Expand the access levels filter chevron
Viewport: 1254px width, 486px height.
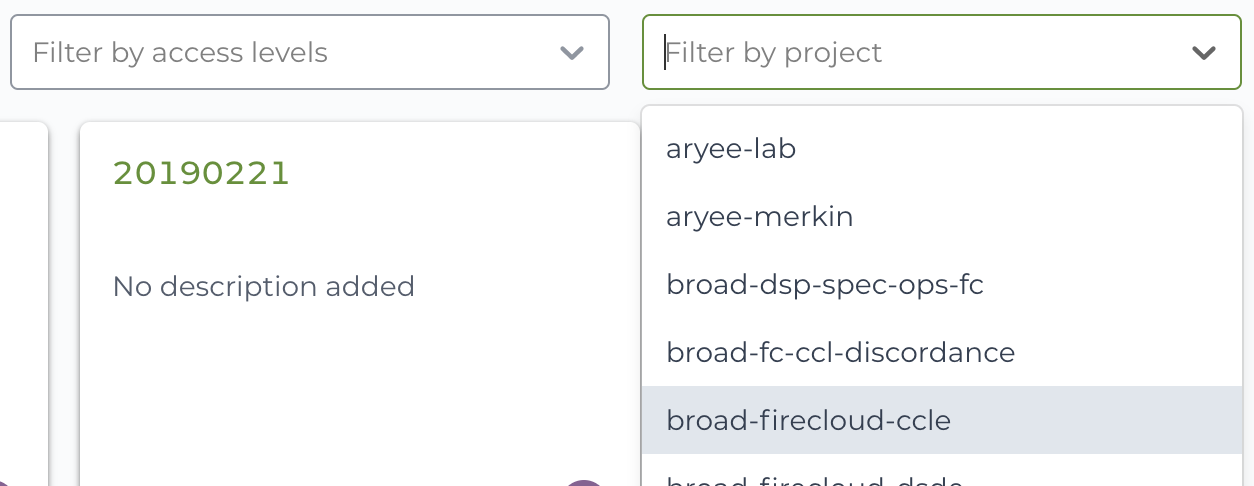(572, 52)
